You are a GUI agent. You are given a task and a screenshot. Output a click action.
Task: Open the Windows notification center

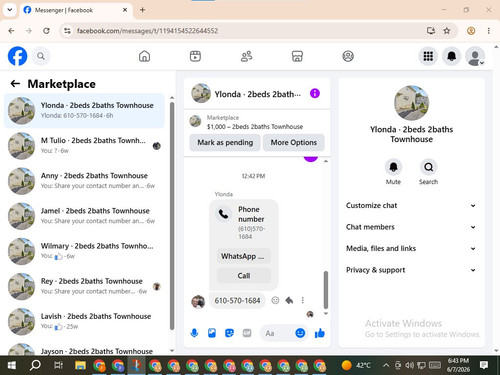484,365
